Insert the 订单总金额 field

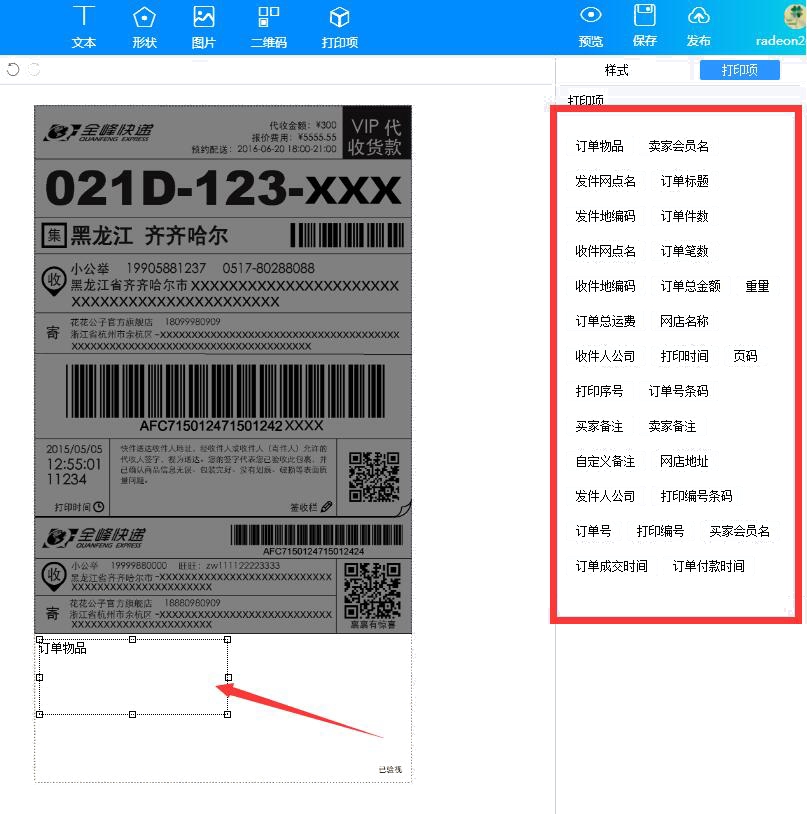690,286
